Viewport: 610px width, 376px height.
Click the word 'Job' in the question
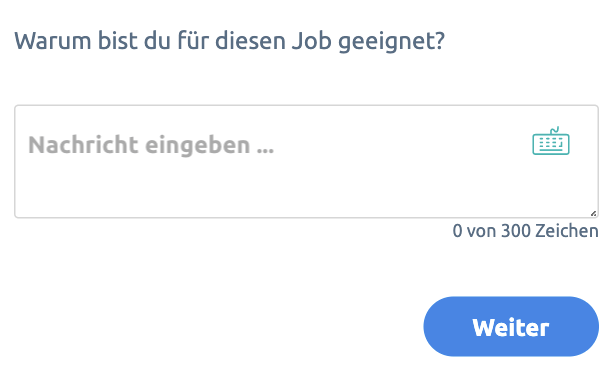pos(312,40)
